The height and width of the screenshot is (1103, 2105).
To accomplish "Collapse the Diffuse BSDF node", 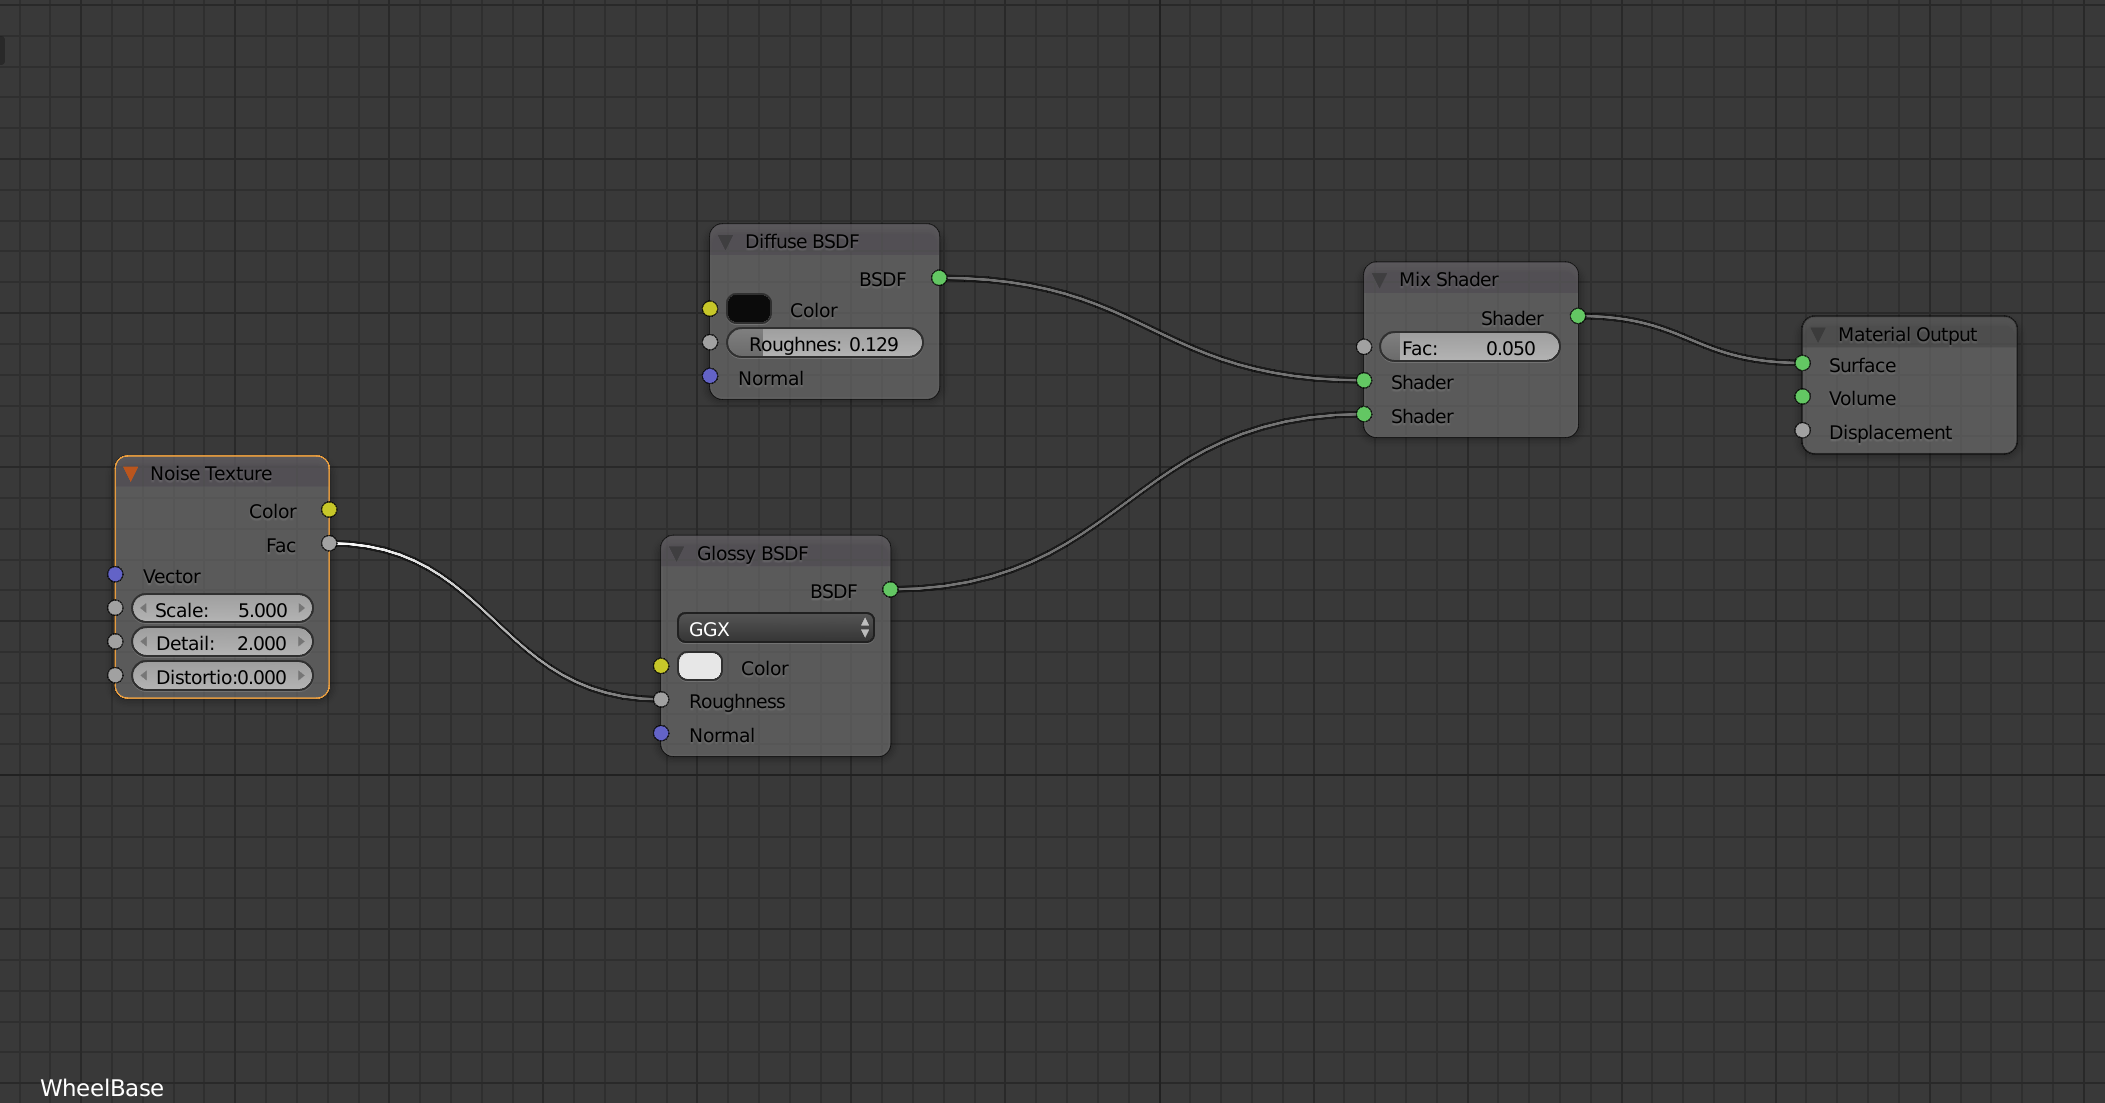I will (726, 241).
